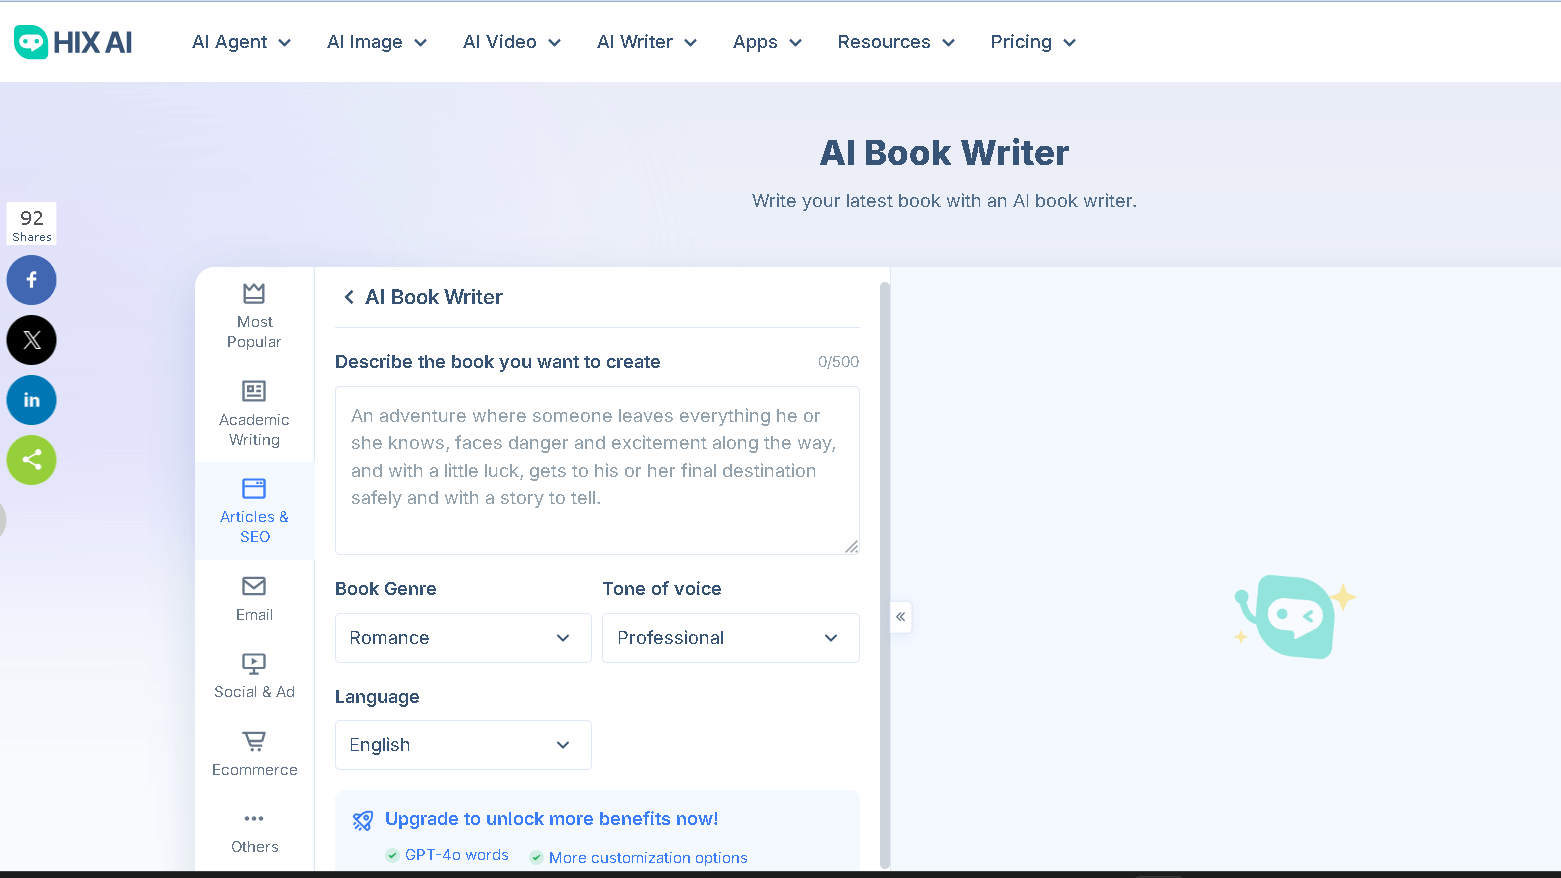This screenshot has height=878, width=1561.
Task: Share the page on Facebook
Action: (x=31, y=280)
